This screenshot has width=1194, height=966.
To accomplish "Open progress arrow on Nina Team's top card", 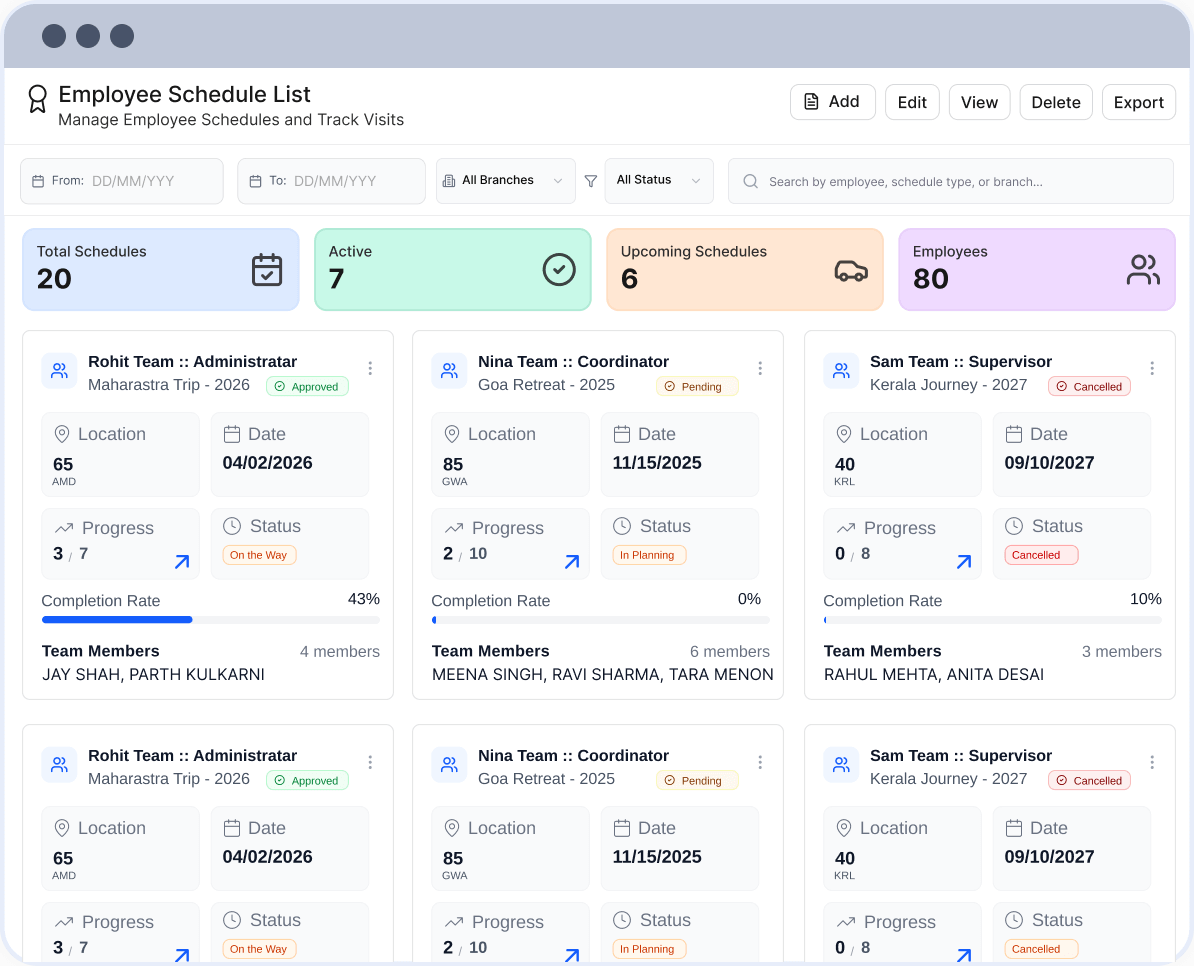I will [572, 562].
